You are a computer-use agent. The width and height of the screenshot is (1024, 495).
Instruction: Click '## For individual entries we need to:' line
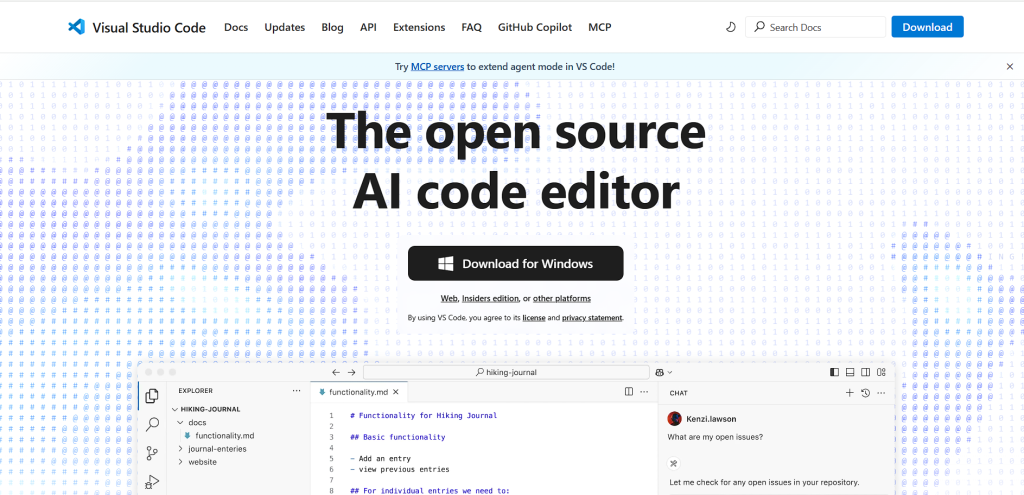[x=430, y=490]
